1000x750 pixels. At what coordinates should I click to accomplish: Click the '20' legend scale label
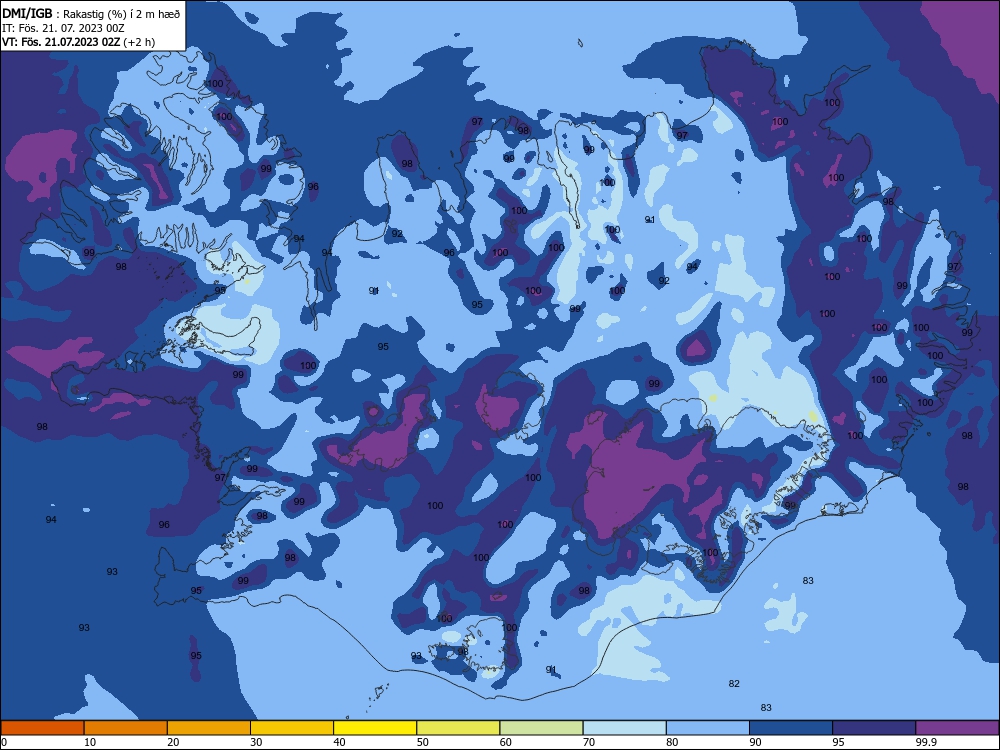(173, 742)
